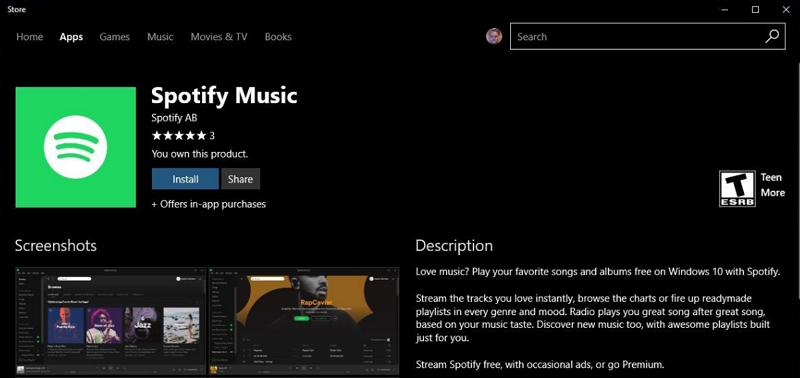Click the Screenshots section heading
The width and height of the screenshot is (800, 378).
56,245
